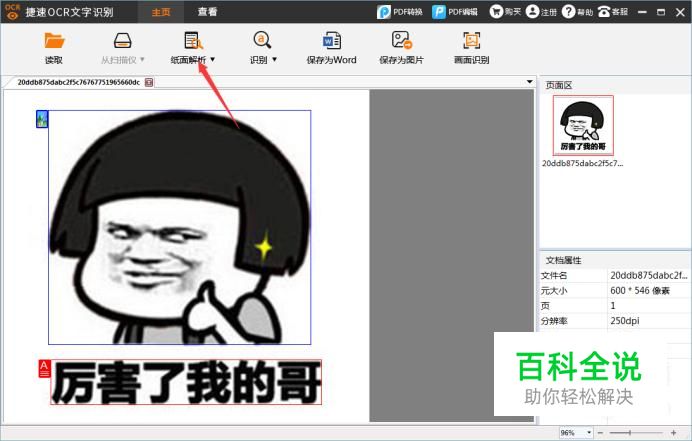This screenshot has width=692, height=441.
Task: Click the red text region marker icon
Action: (x=45, y=369)
